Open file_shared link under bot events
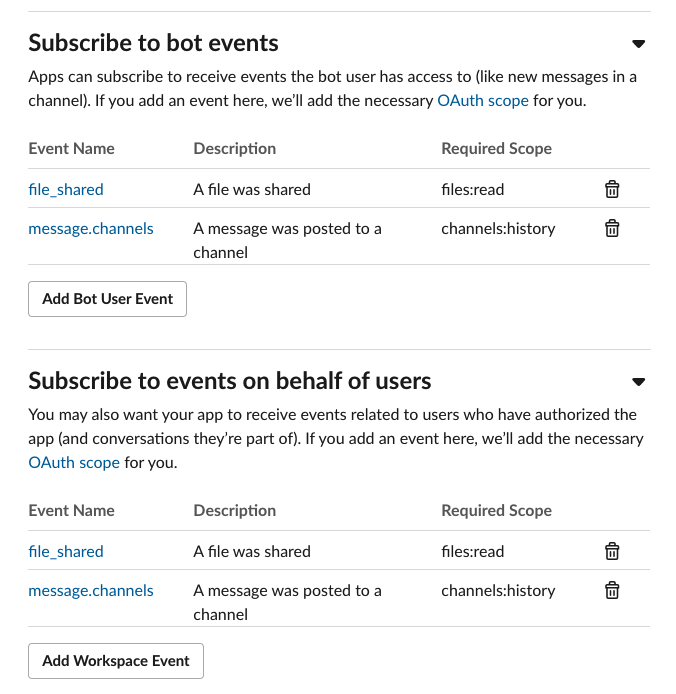Image resolution: width=676 pixels, height=694 pixels. click(66, 189)
